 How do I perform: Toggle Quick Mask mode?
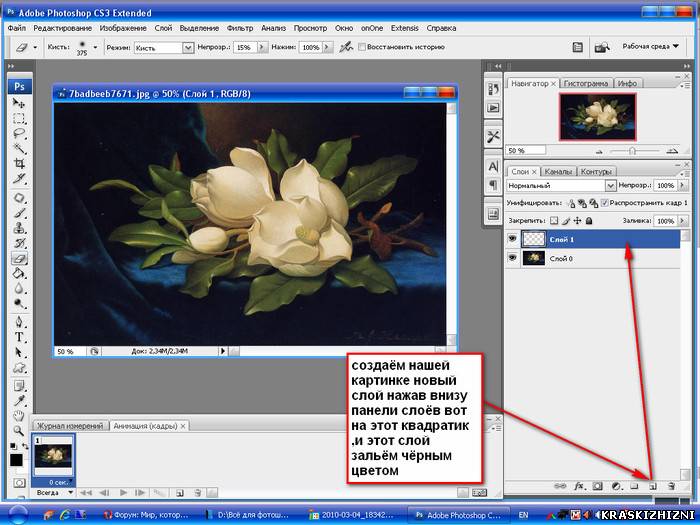coord(19,483)
